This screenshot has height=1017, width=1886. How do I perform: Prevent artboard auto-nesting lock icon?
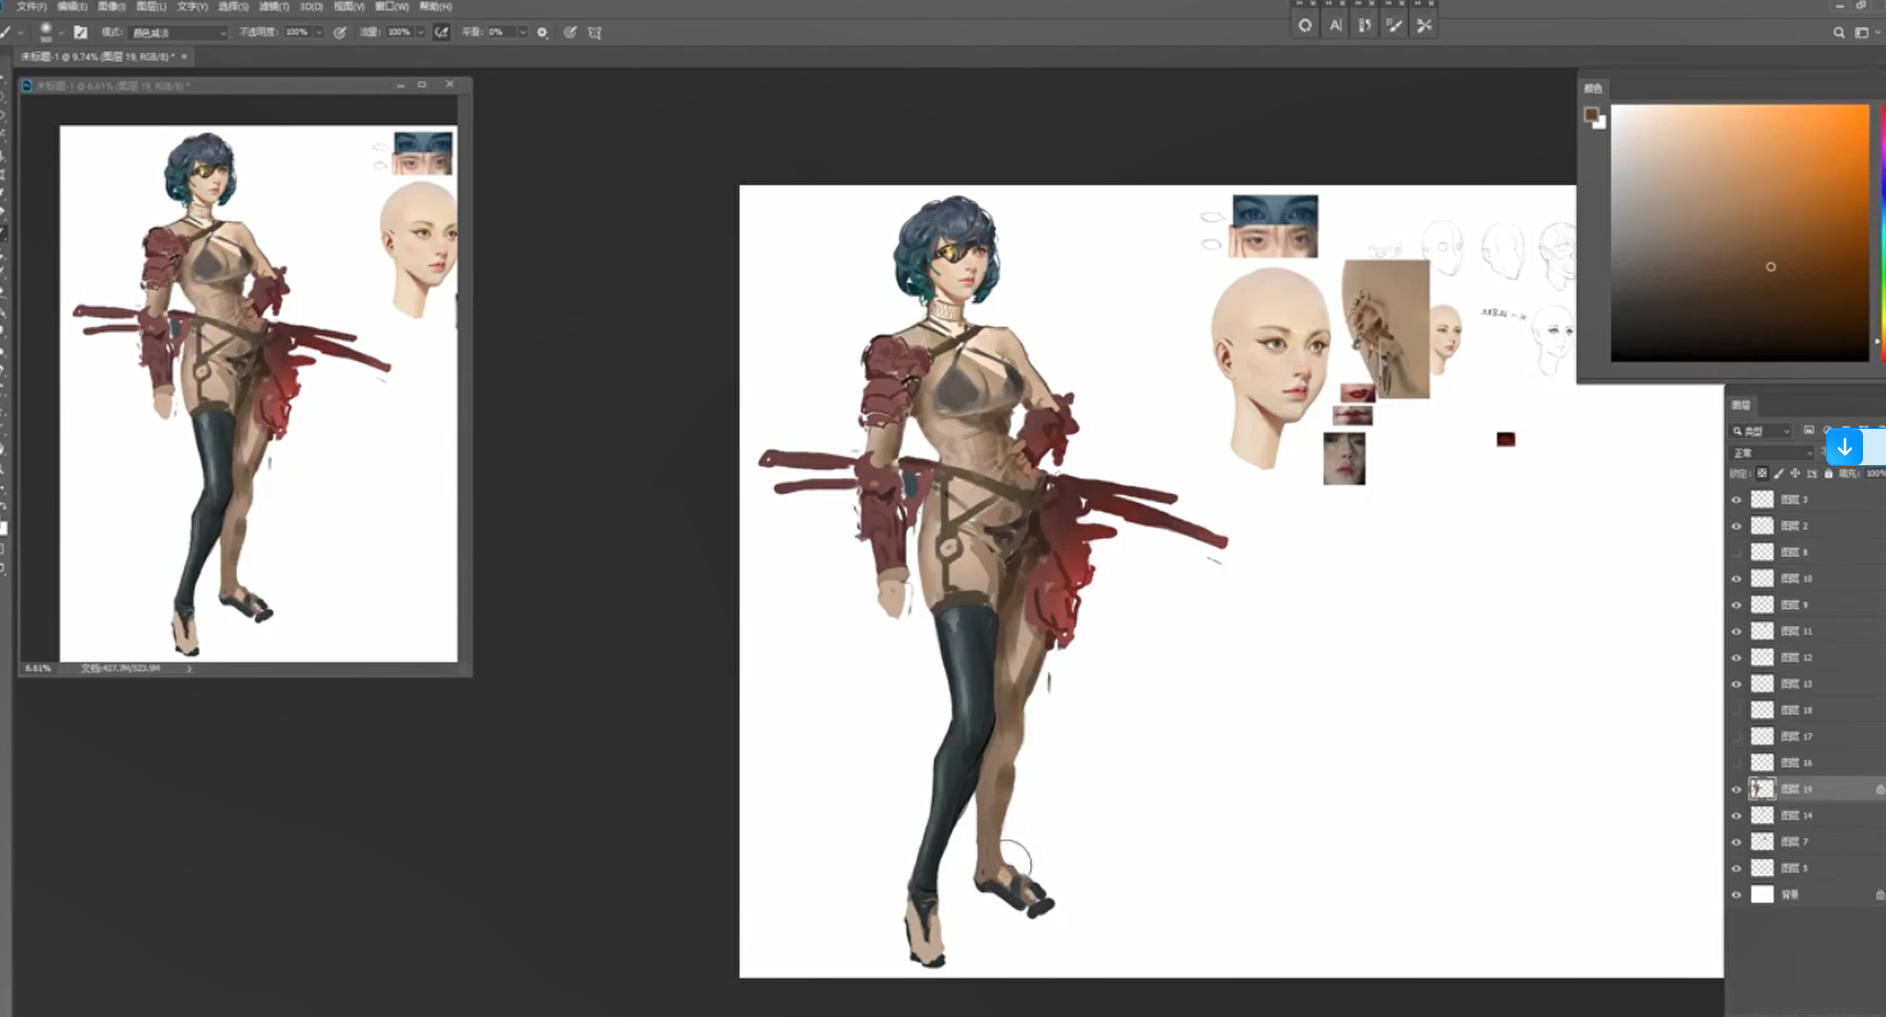1812,473
